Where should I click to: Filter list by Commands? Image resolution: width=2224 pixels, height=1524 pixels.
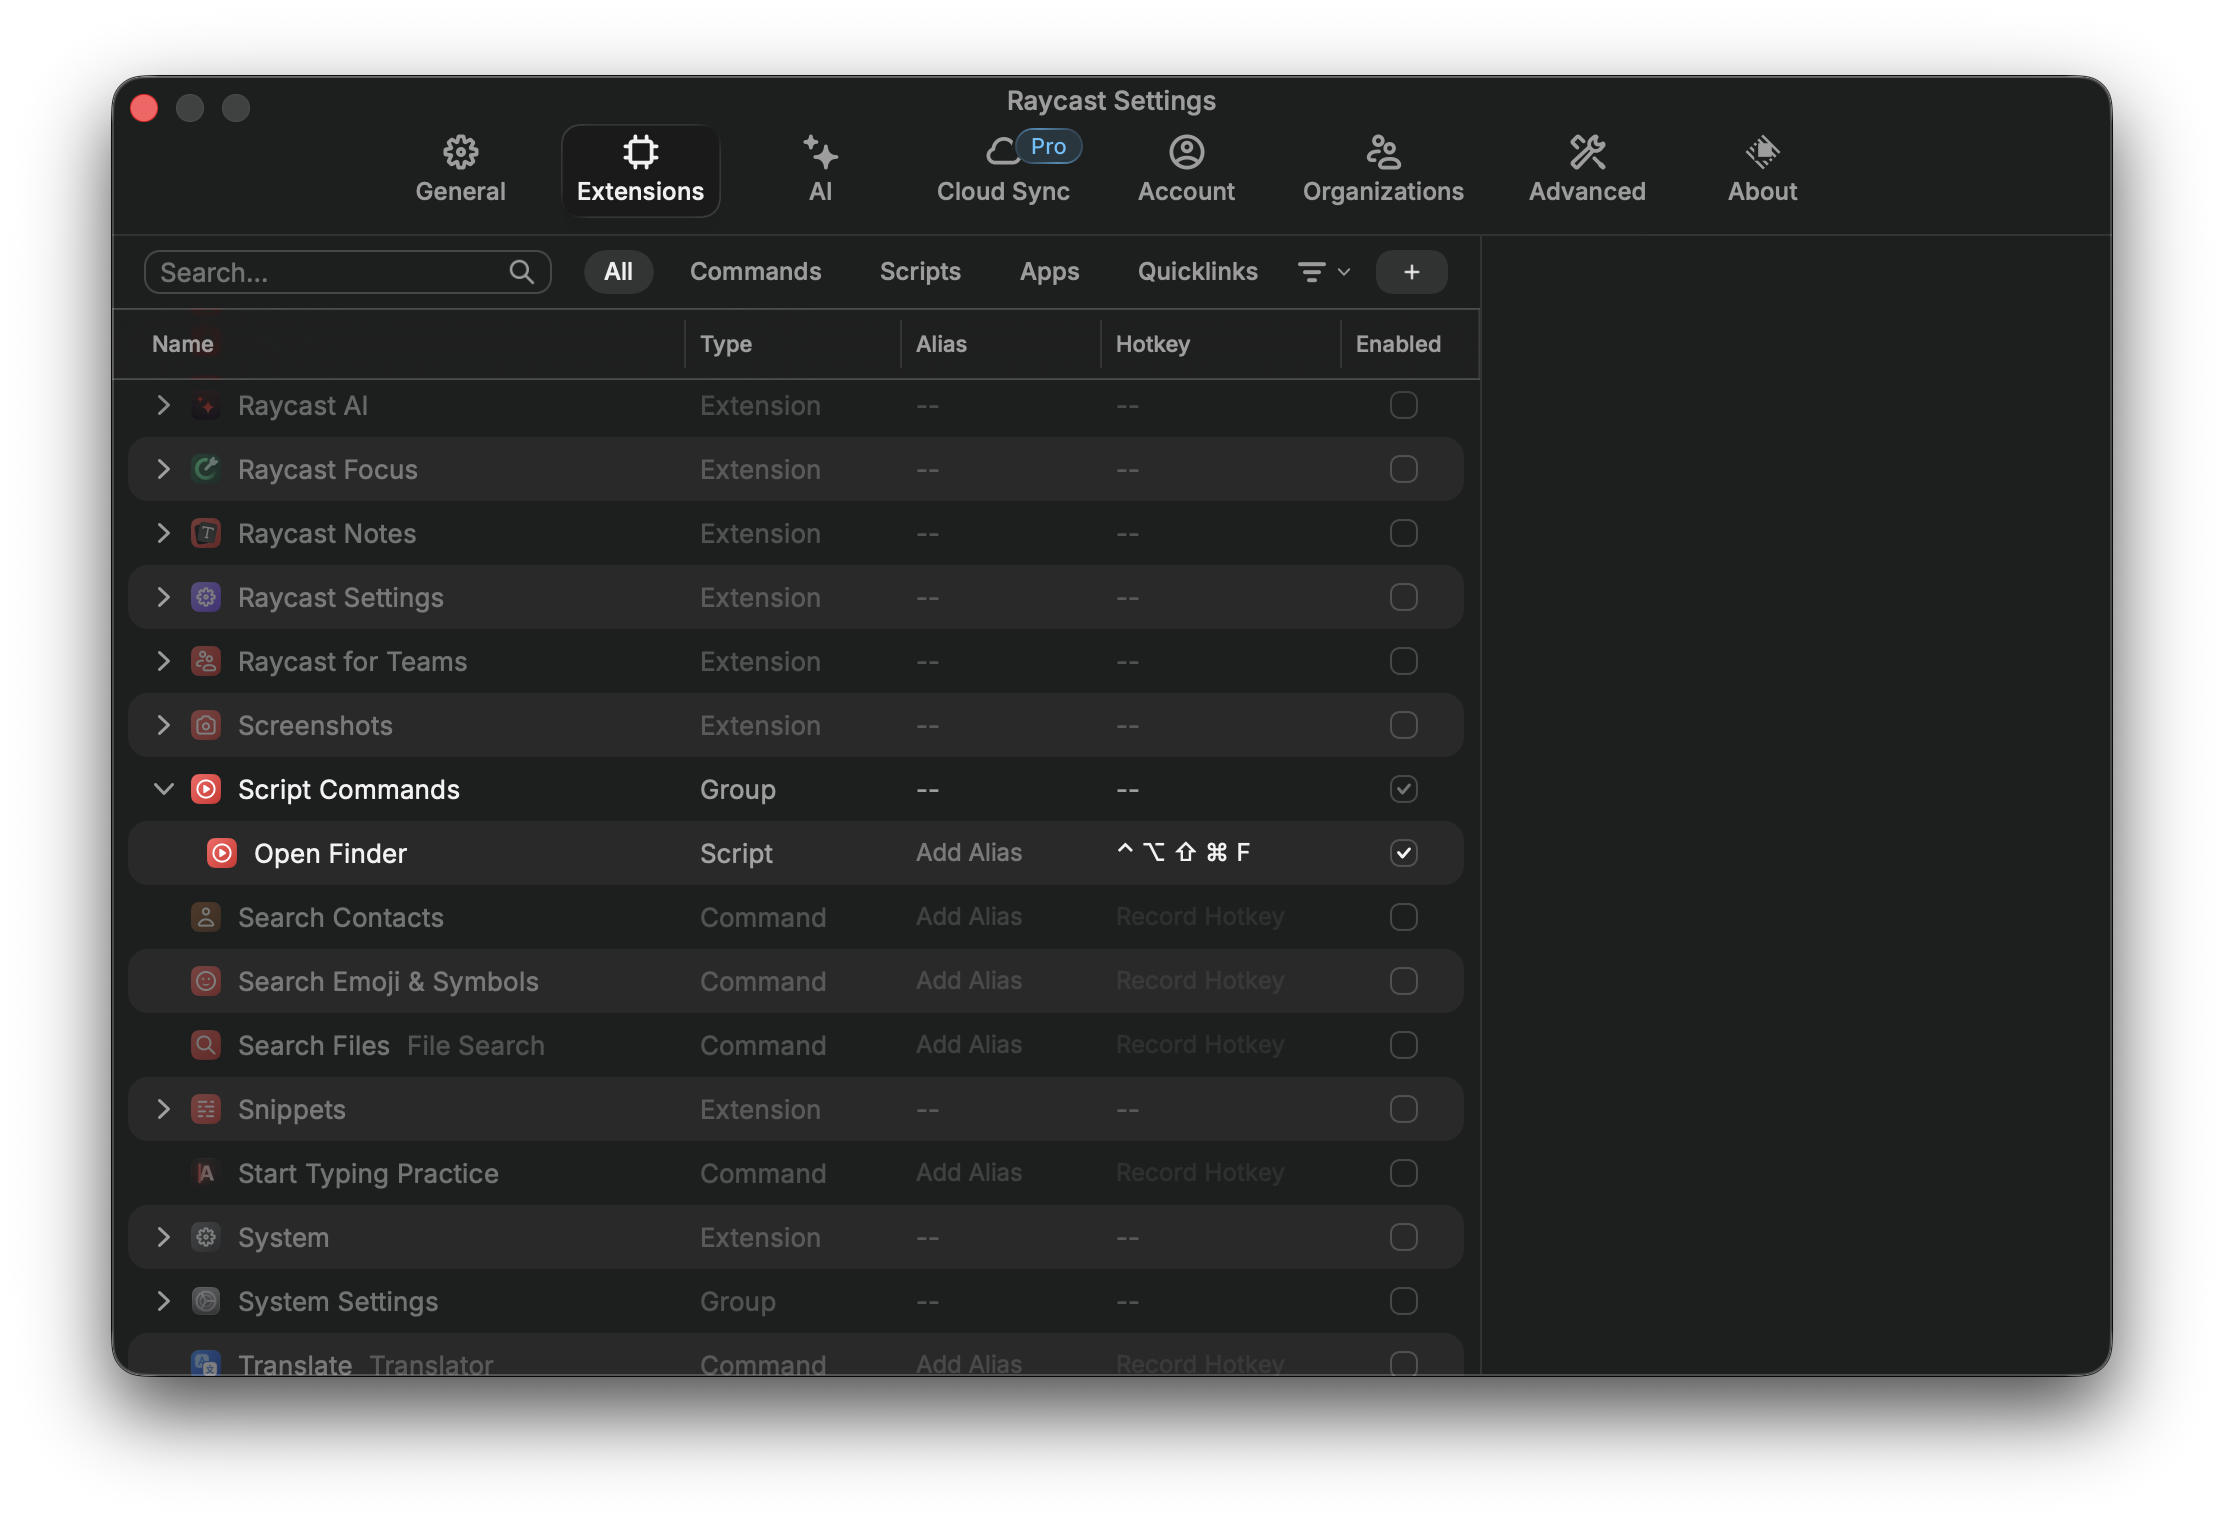click(x=755, y=272)
